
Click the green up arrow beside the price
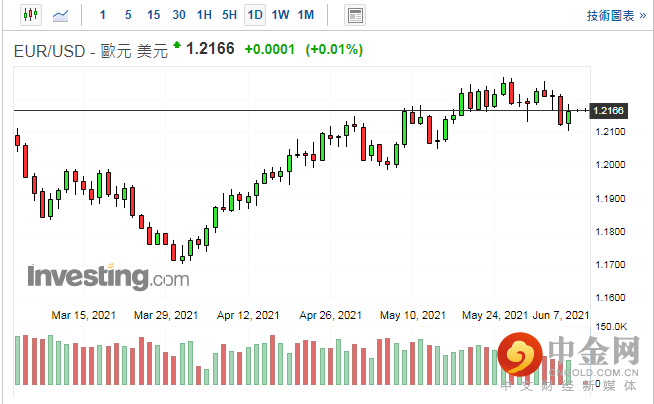(177, 45)
